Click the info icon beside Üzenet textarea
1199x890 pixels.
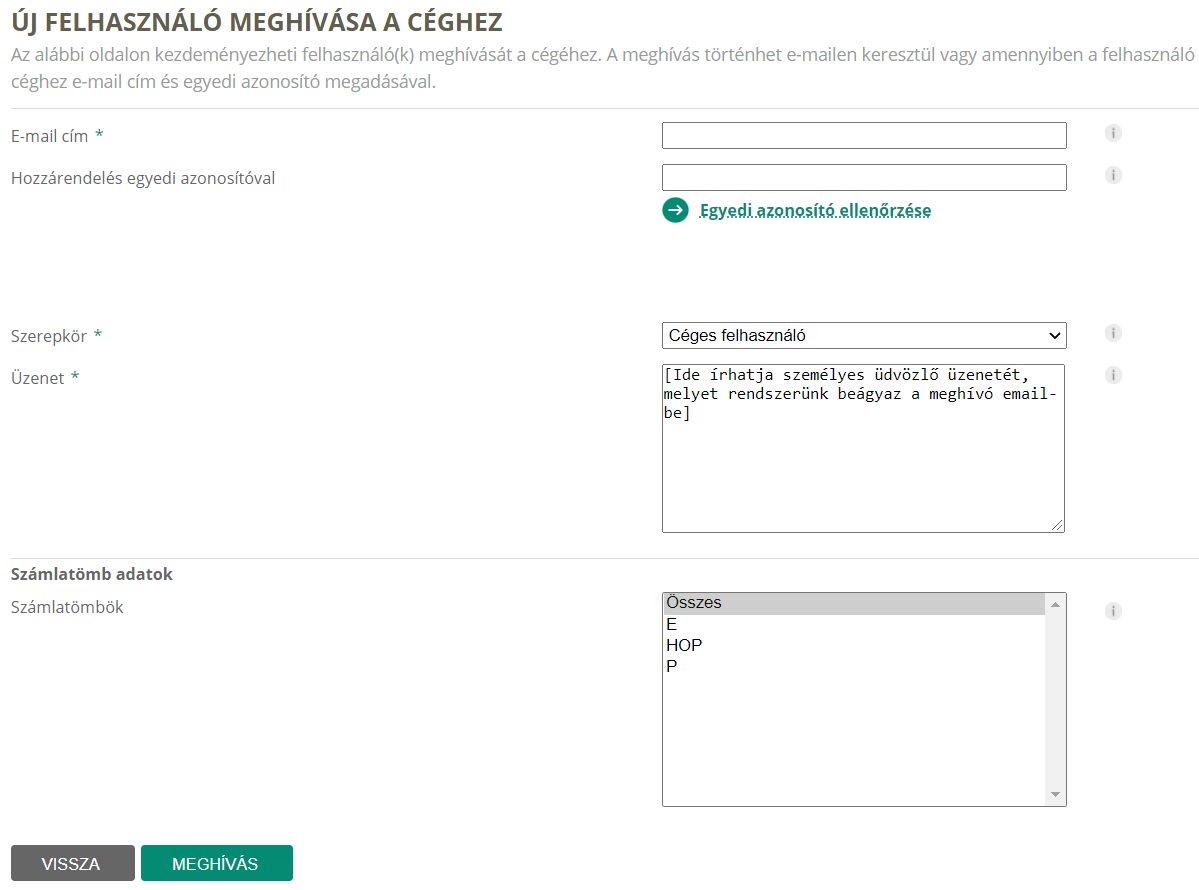[x=1113, y=375]
